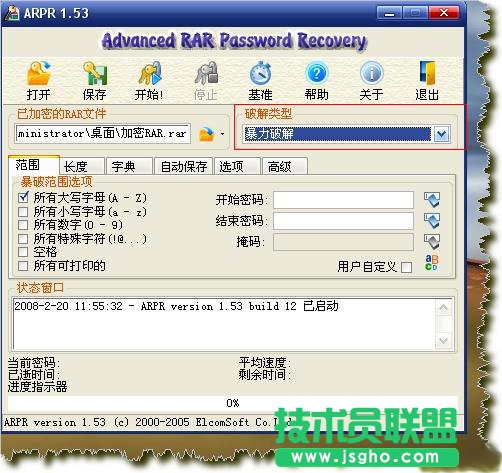
Task: Click the greyed 停止 (Stop) icon
Action: 206,73
